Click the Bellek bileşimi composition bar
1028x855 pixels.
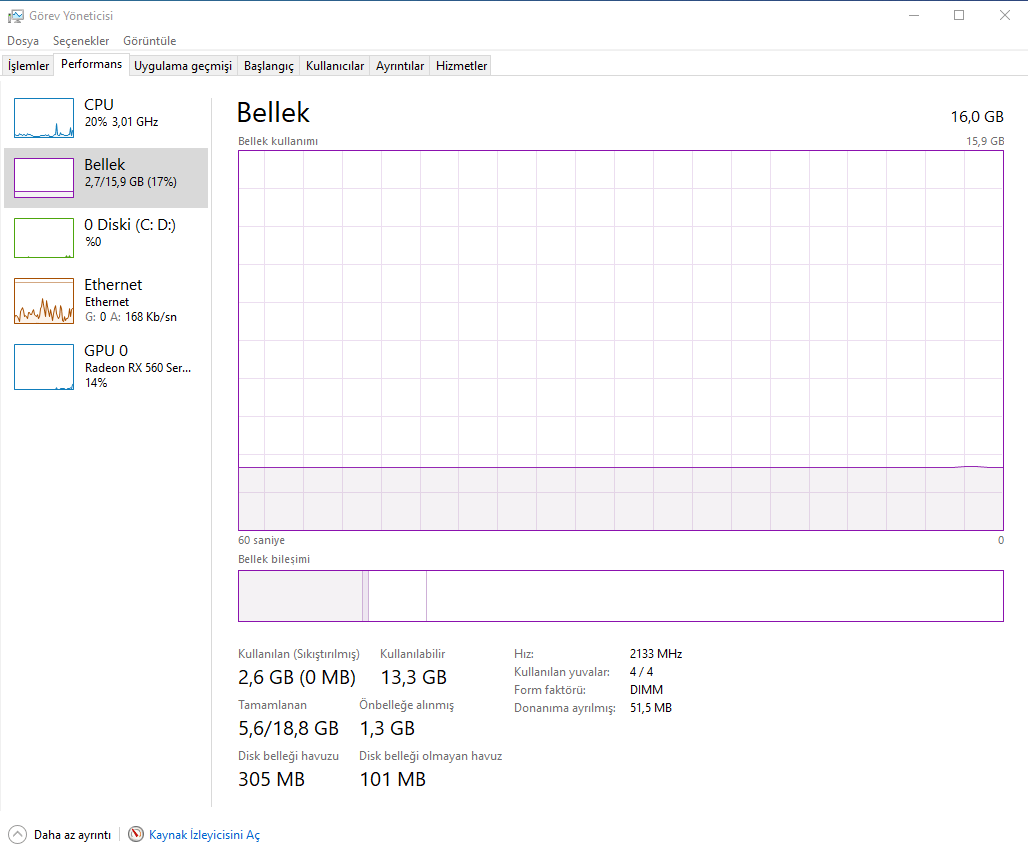(x=620, y=595)
